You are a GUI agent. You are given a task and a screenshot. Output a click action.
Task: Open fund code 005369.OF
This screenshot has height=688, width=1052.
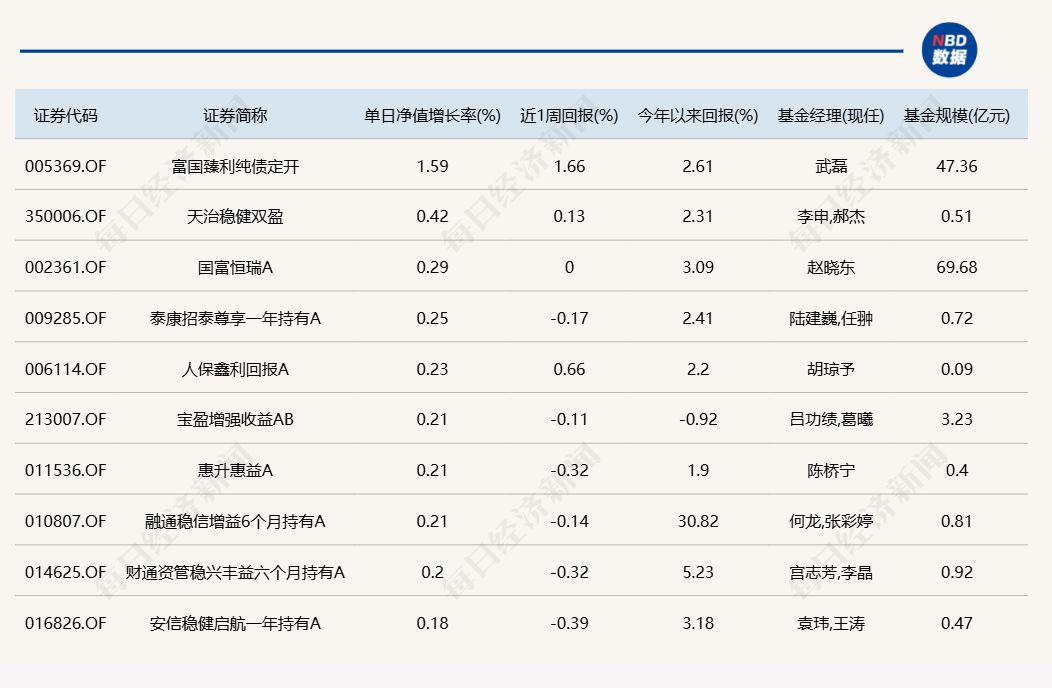pyautogui.click(x=65, y=166)
